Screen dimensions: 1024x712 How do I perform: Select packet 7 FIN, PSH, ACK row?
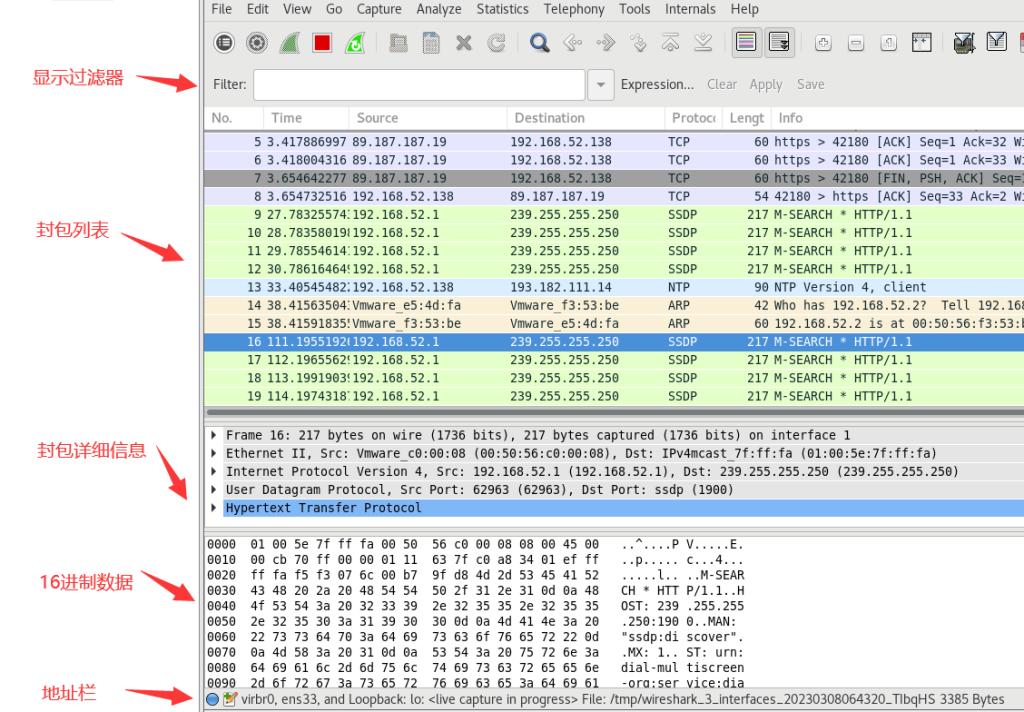click(614, 178)
